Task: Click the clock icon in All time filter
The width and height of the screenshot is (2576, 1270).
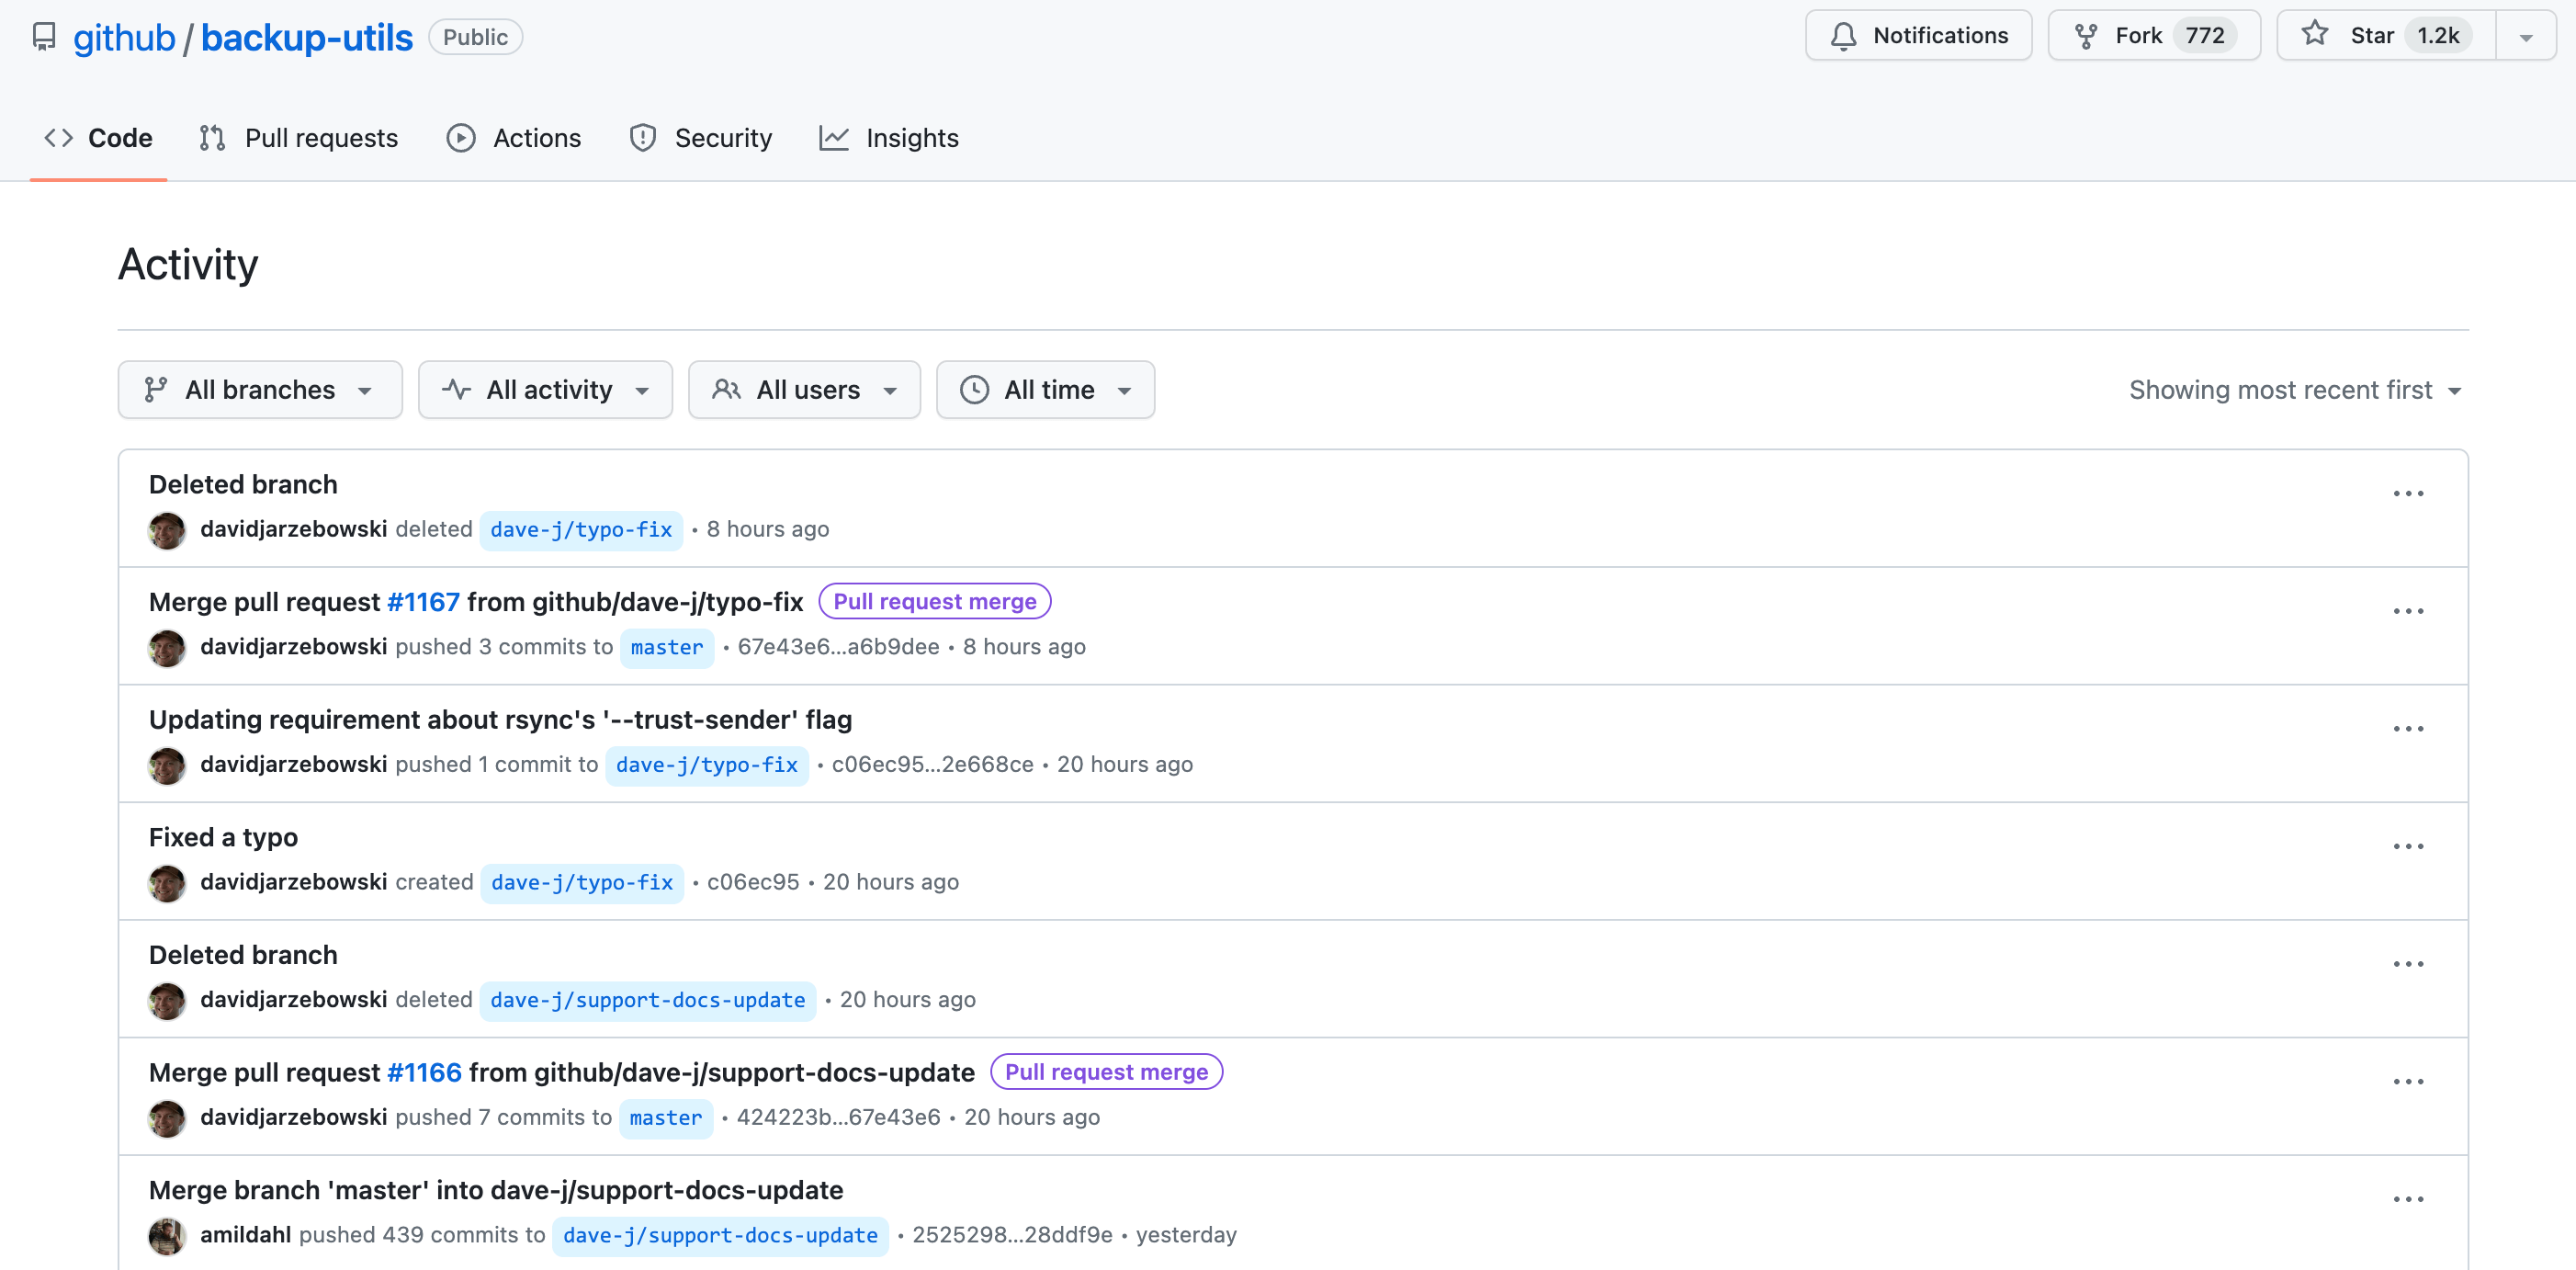Action: tap(973, 389)
